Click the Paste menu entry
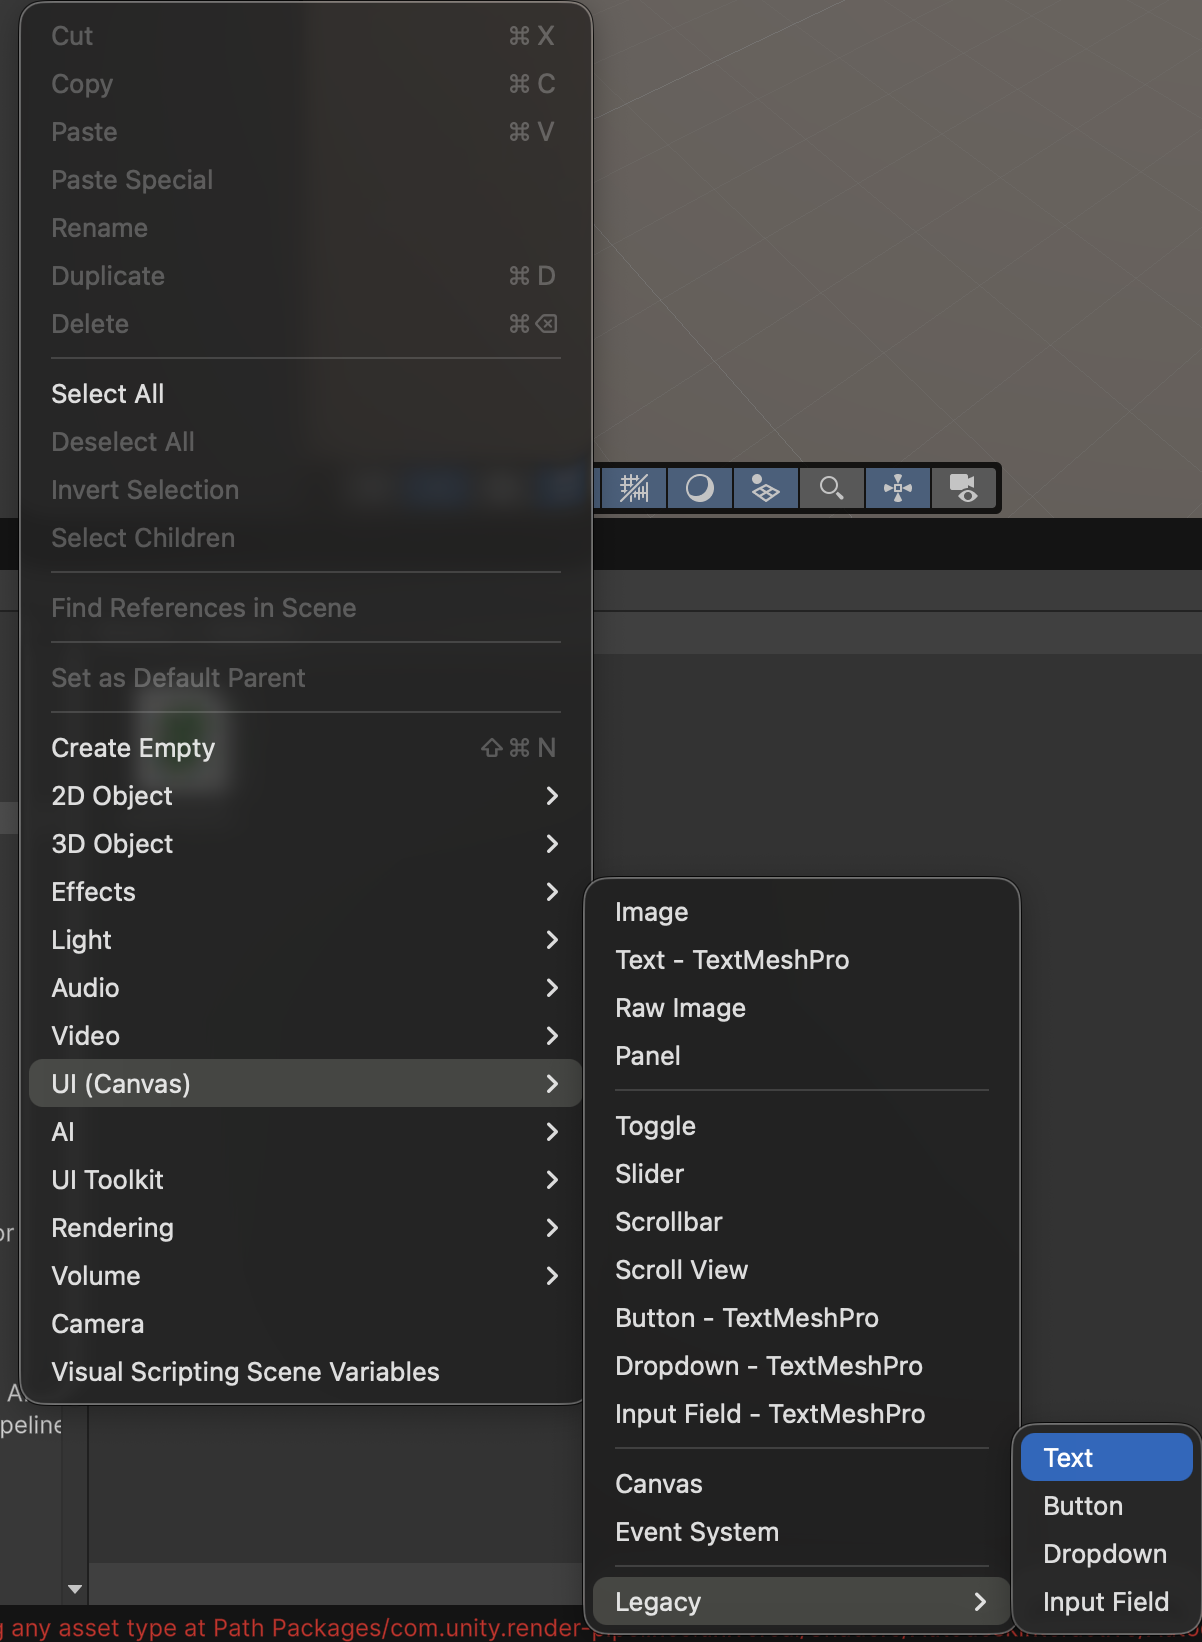 pos(305,132)
